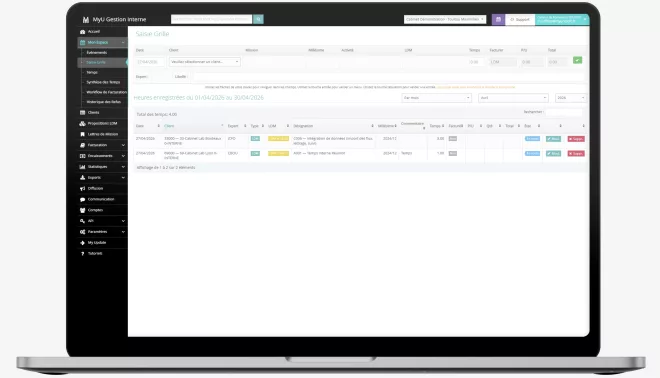Screen dimensions: 660x378
Task: Open the Clients sidebar icon
Action: [82, 113]
